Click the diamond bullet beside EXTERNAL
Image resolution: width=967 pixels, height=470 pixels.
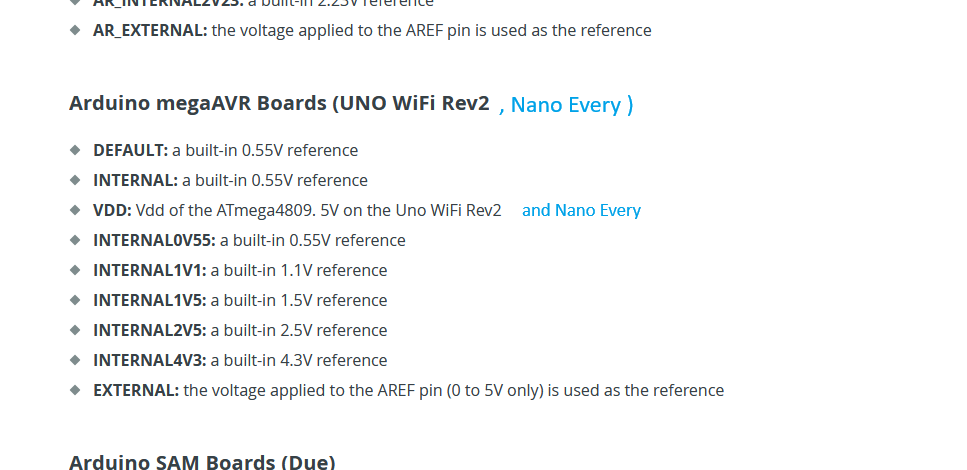(x=75, y=390)
